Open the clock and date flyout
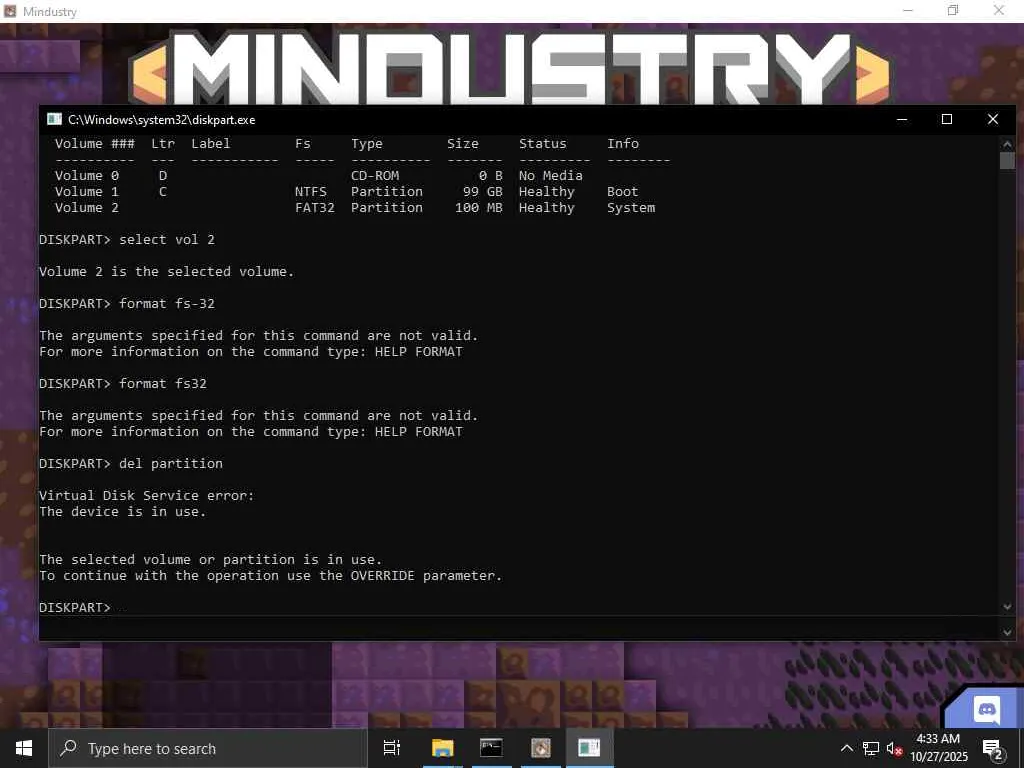 938,748
